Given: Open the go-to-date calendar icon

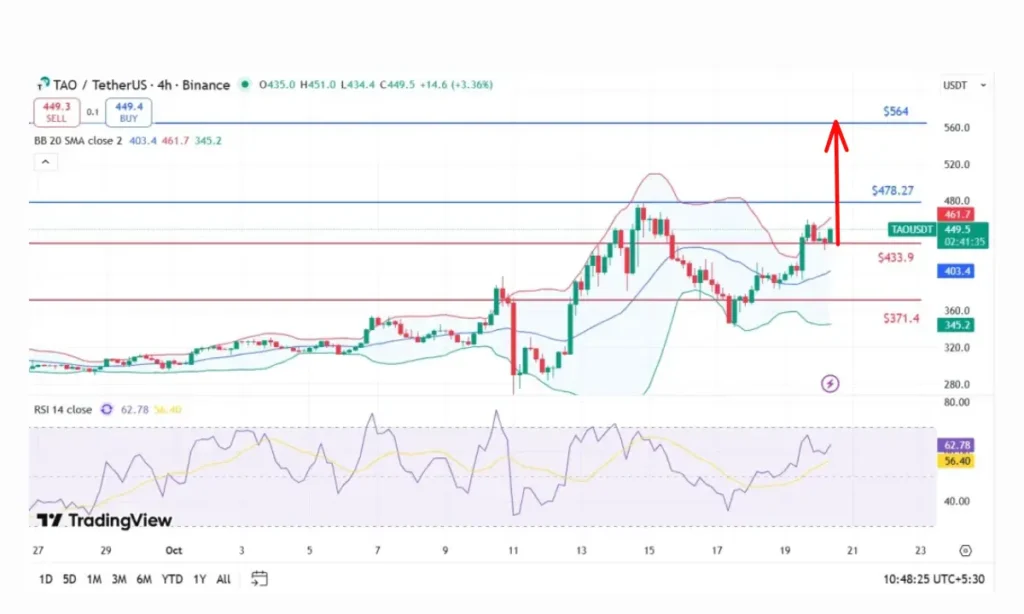Looking at the screenshot, I should 260,579.
